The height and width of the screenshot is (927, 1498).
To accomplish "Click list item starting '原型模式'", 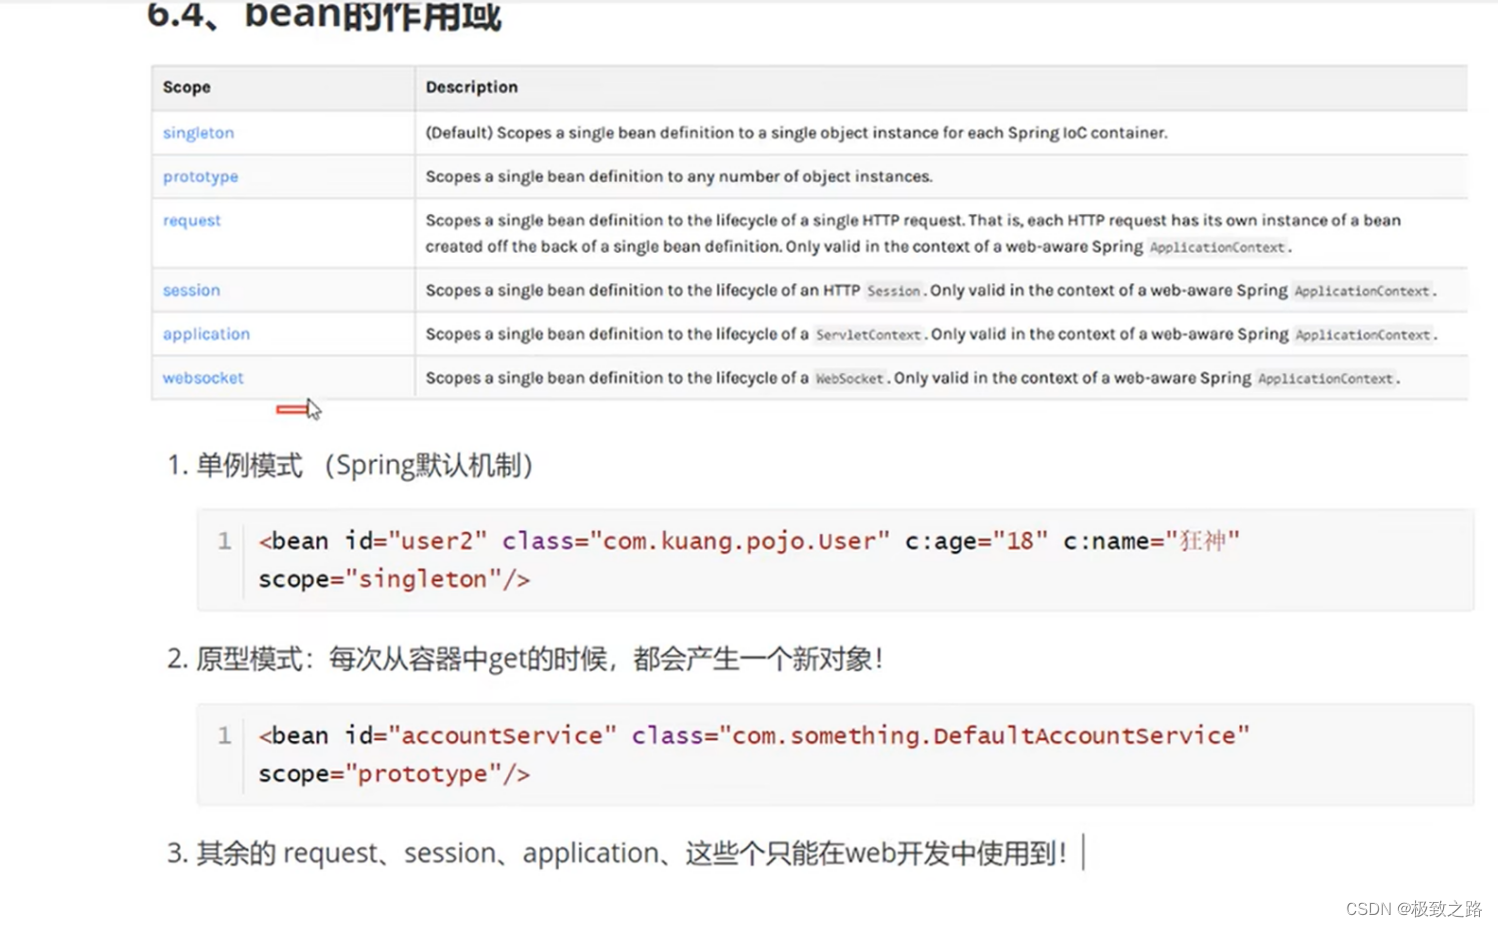I will [540, 659].
